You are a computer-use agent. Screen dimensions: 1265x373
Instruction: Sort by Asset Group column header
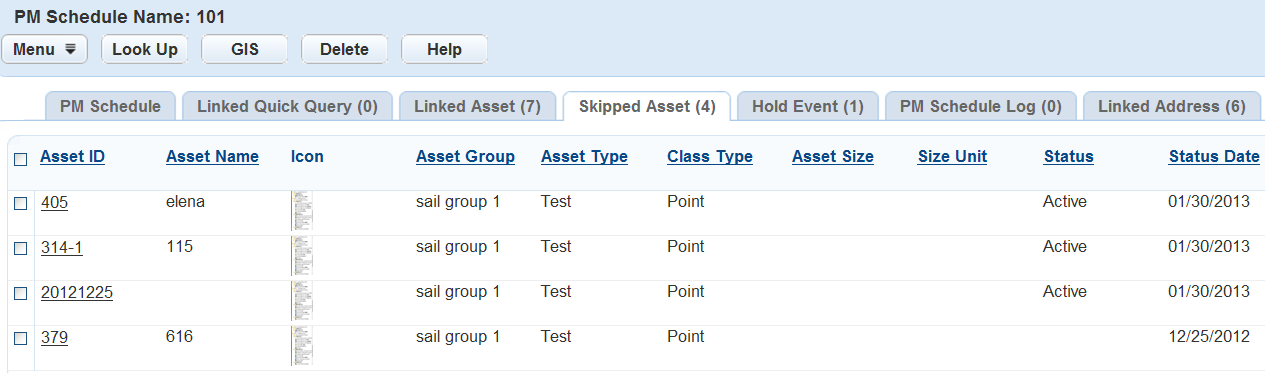click(465, 157)
